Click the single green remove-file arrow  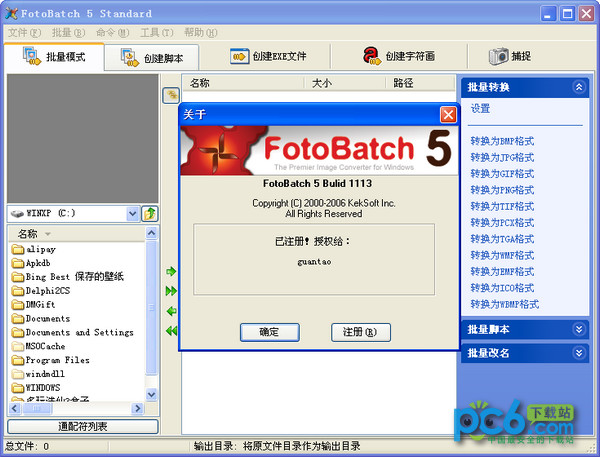[x=171, y=311]
